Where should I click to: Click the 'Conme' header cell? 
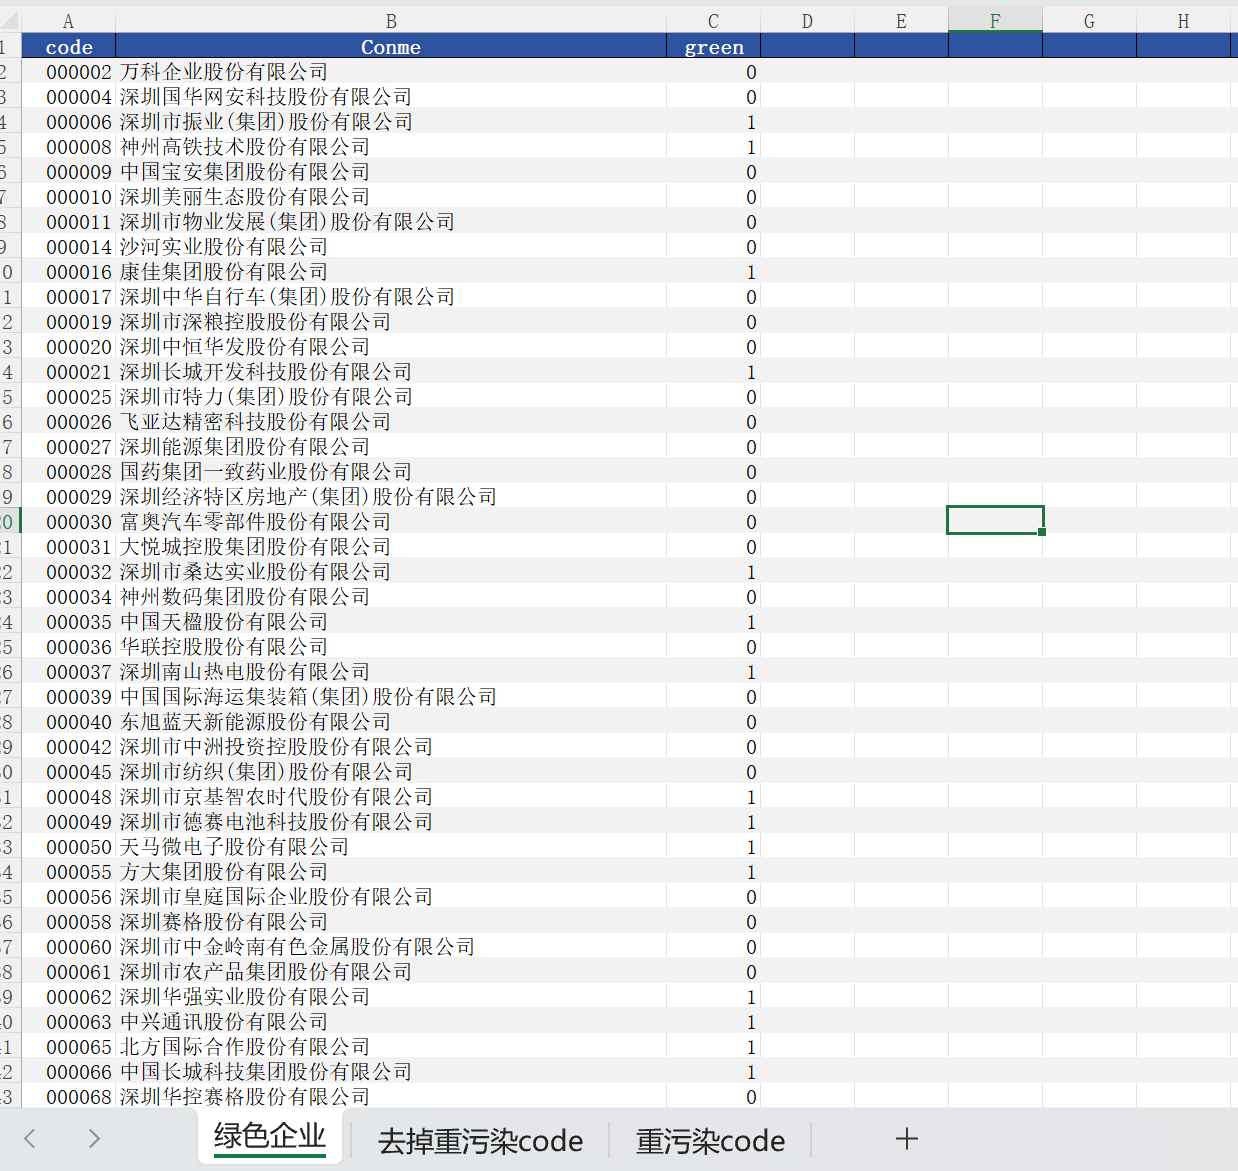391,46
